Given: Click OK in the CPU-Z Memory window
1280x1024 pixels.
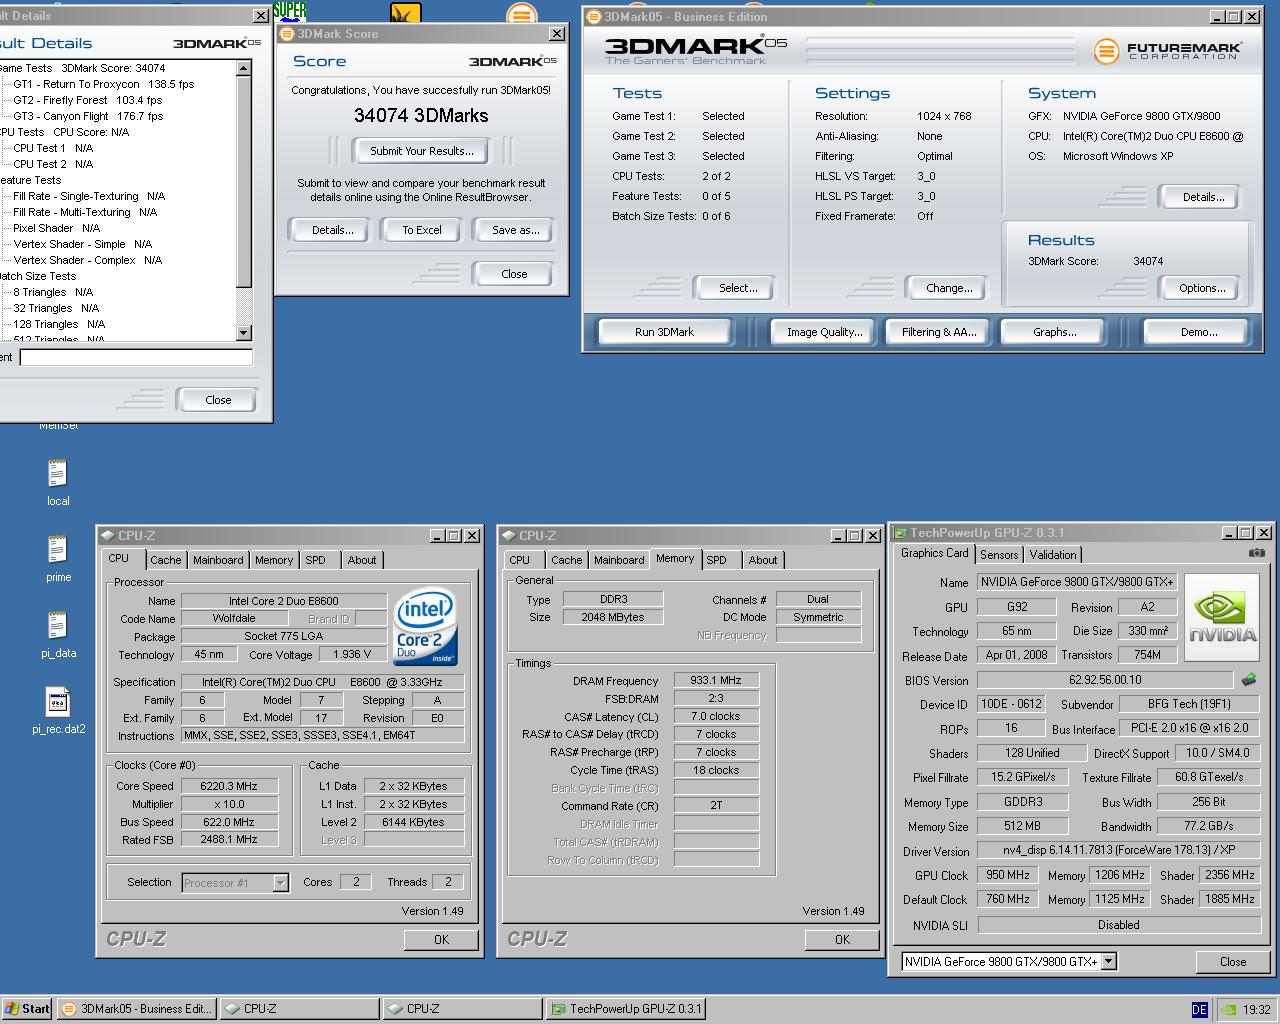Looking at the screenshot, I should pos(842,940).
